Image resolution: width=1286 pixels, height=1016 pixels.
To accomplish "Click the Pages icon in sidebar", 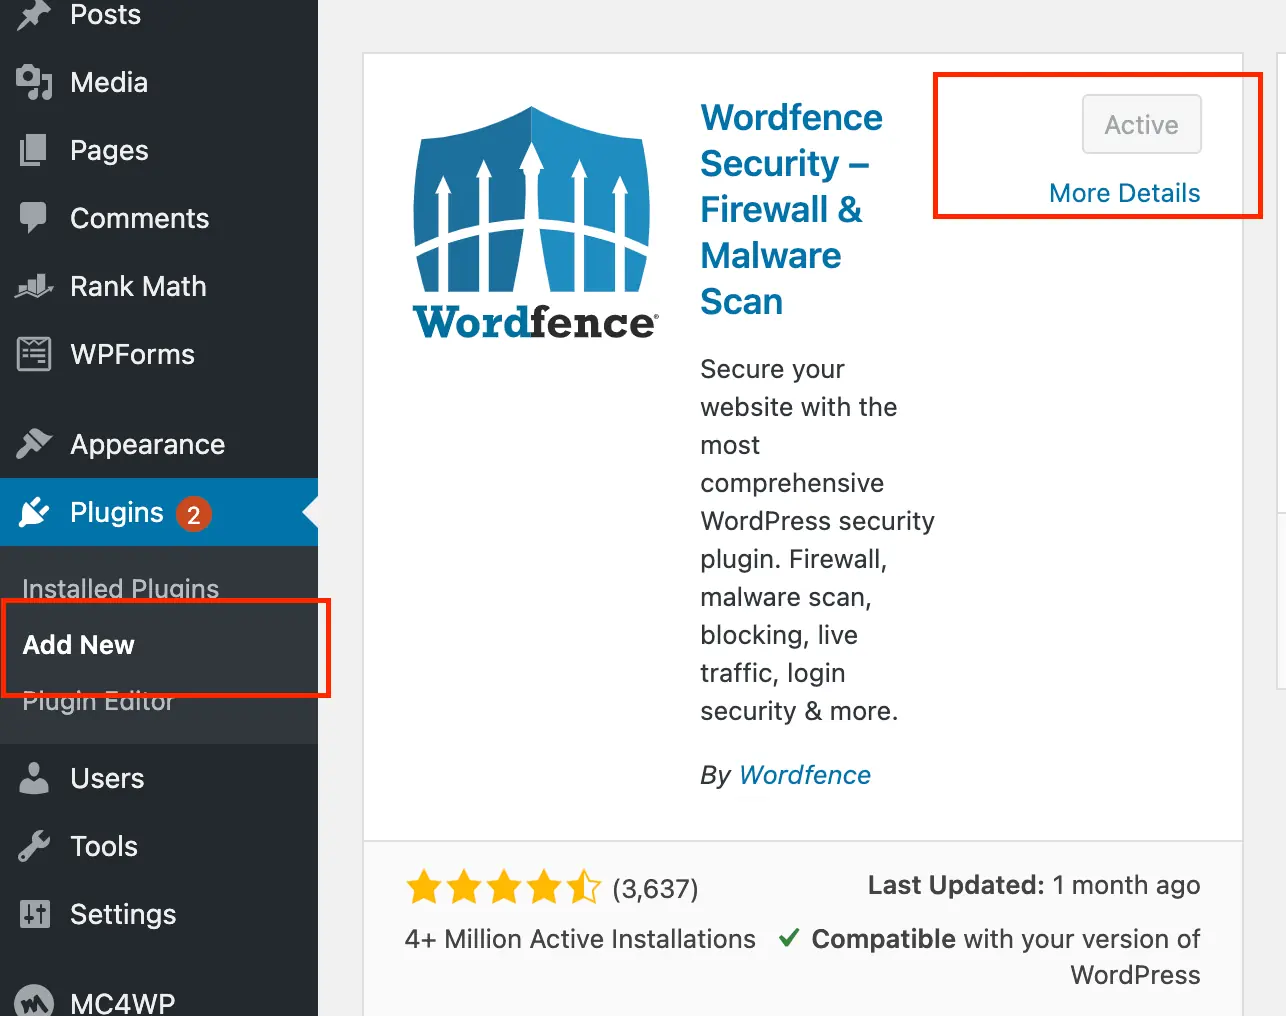I will [x=34, y=150].
